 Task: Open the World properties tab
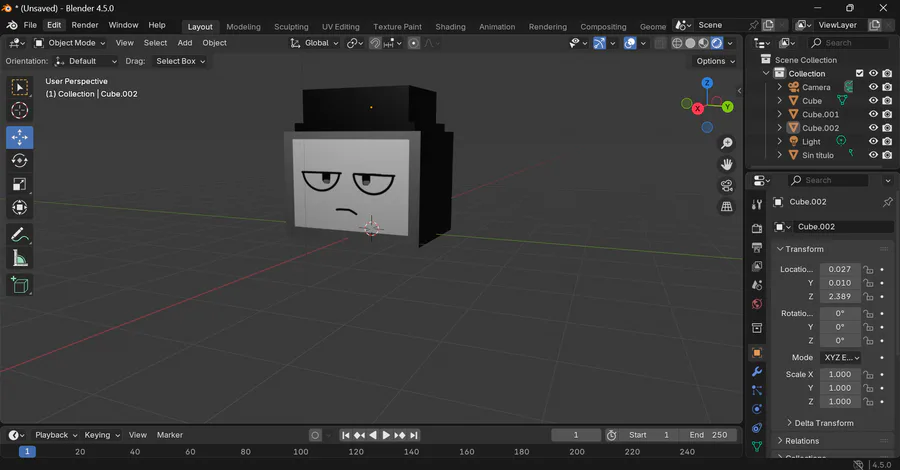(x=757, y=304)
